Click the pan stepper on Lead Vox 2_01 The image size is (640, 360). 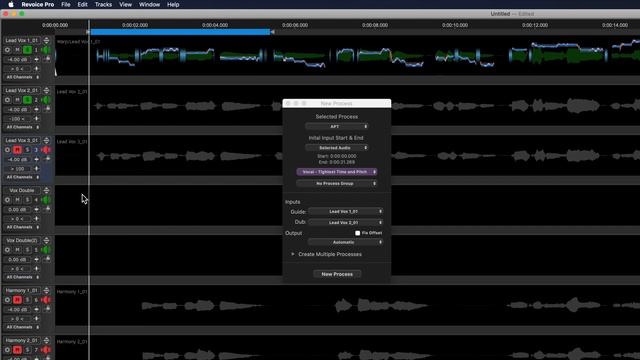[x=36, y=119]
